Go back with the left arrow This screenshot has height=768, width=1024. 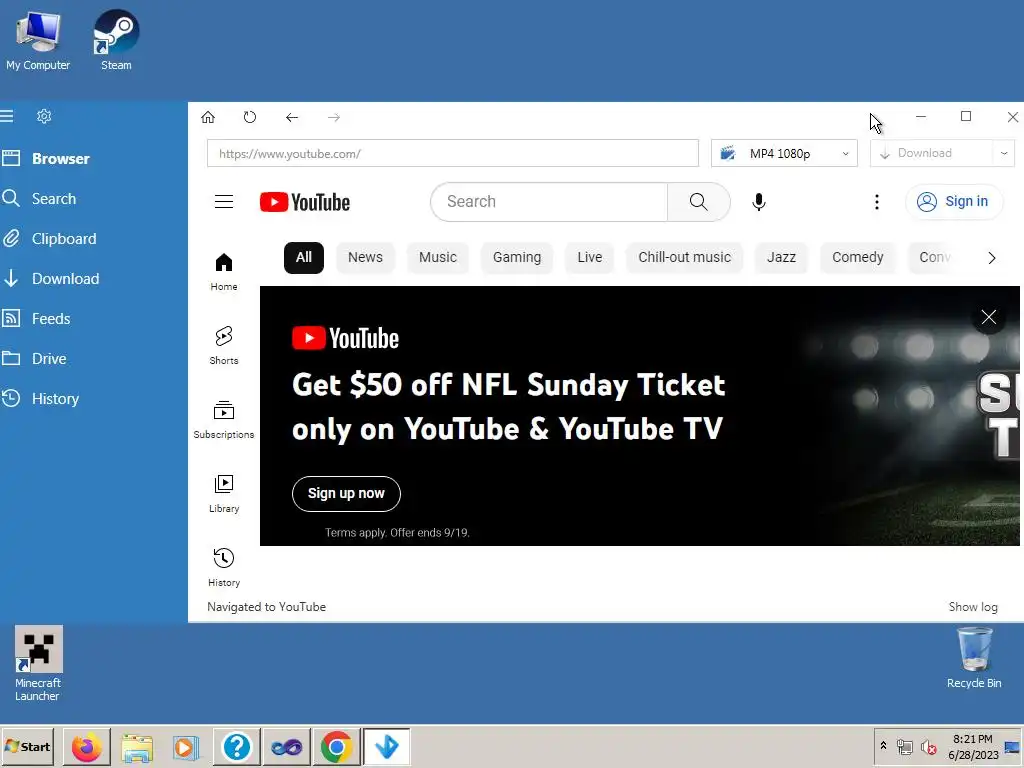point(292,118)
